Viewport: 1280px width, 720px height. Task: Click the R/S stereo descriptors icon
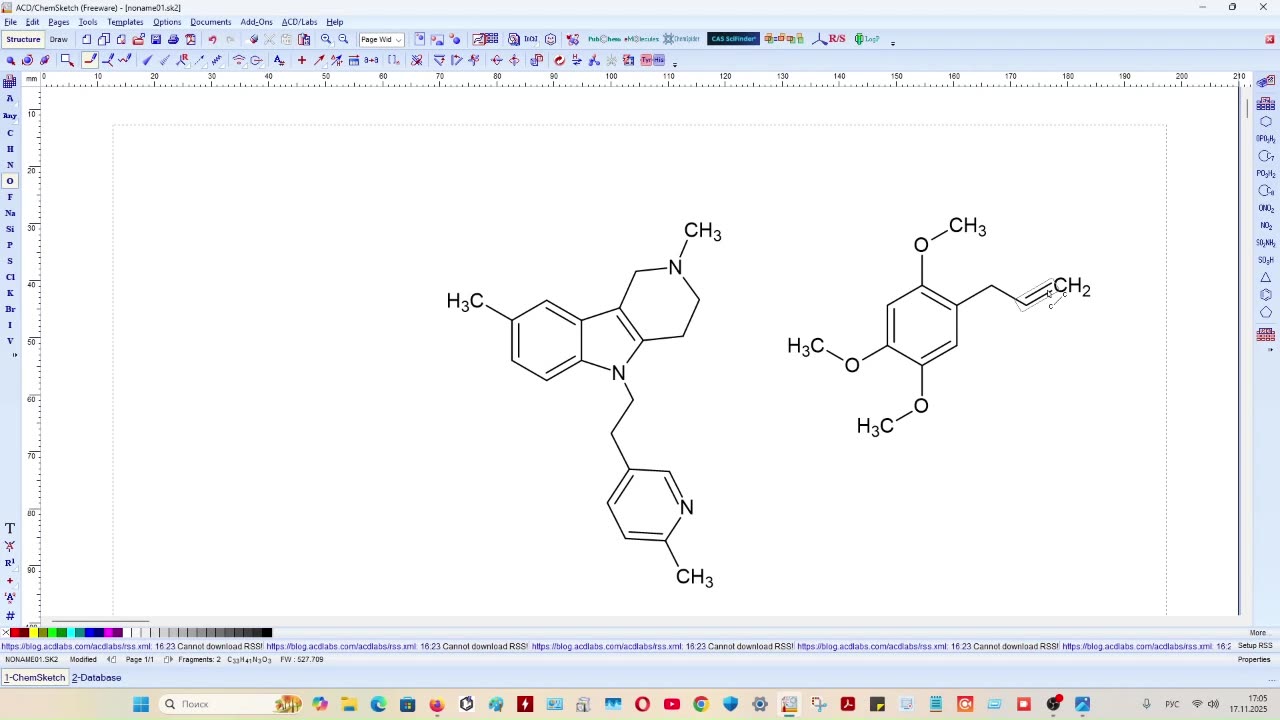829,39
